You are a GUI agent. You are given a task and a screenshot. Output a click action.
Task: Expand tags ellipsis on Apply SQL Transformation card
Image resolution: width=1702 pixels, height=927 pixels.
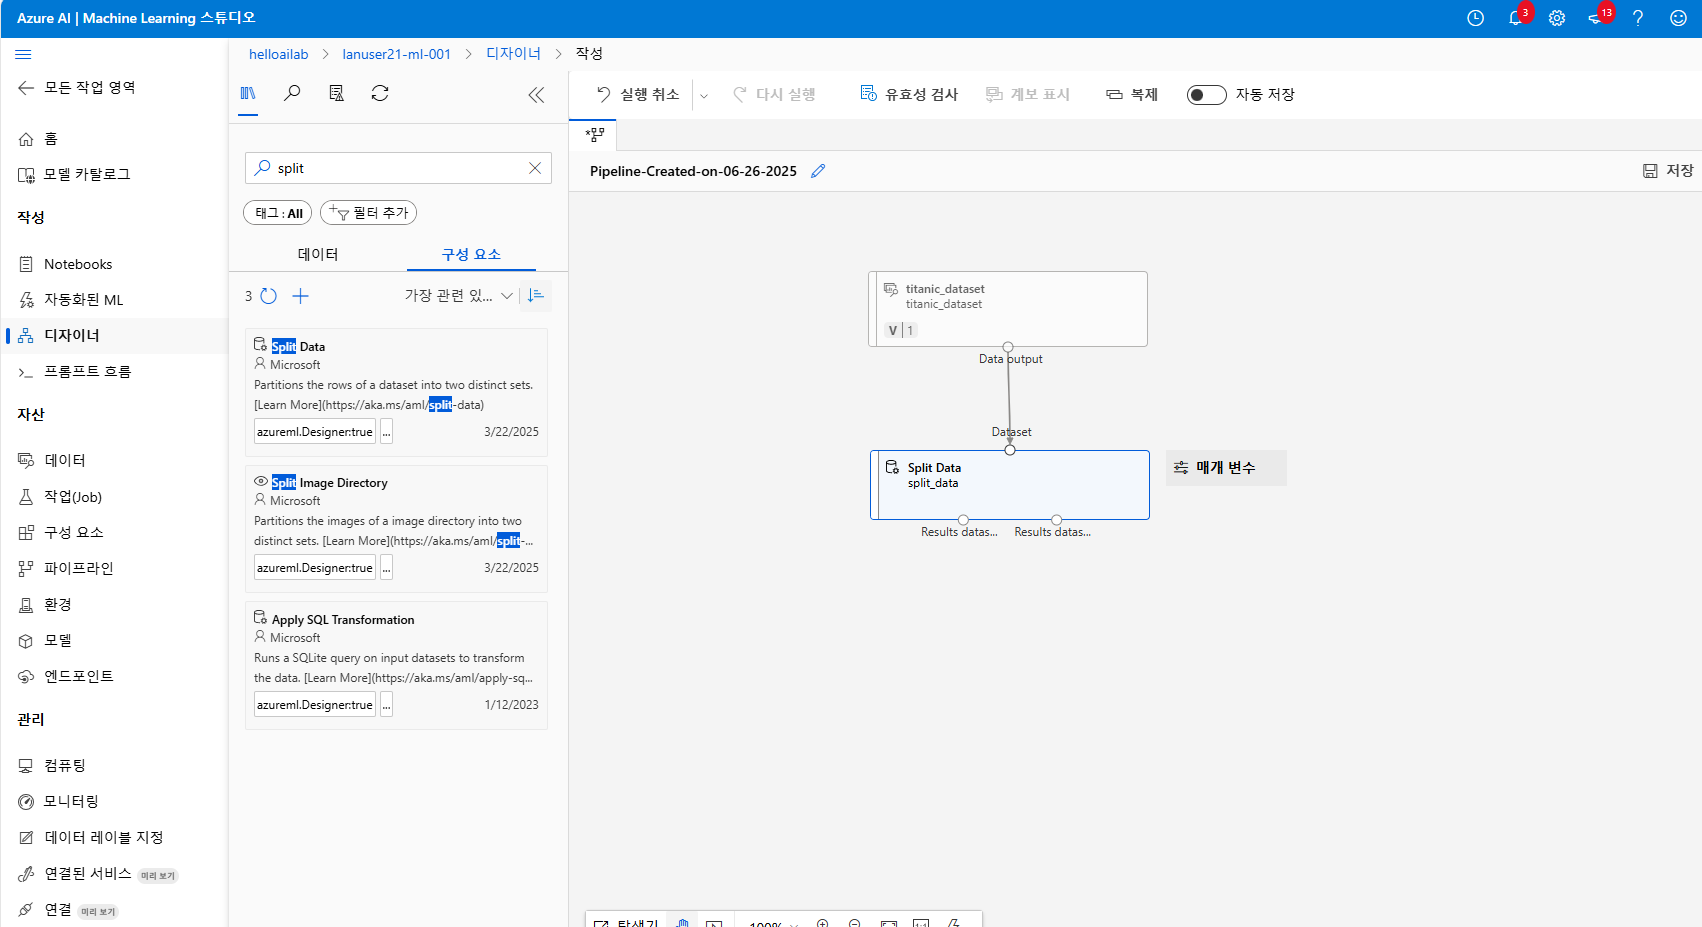386,705
